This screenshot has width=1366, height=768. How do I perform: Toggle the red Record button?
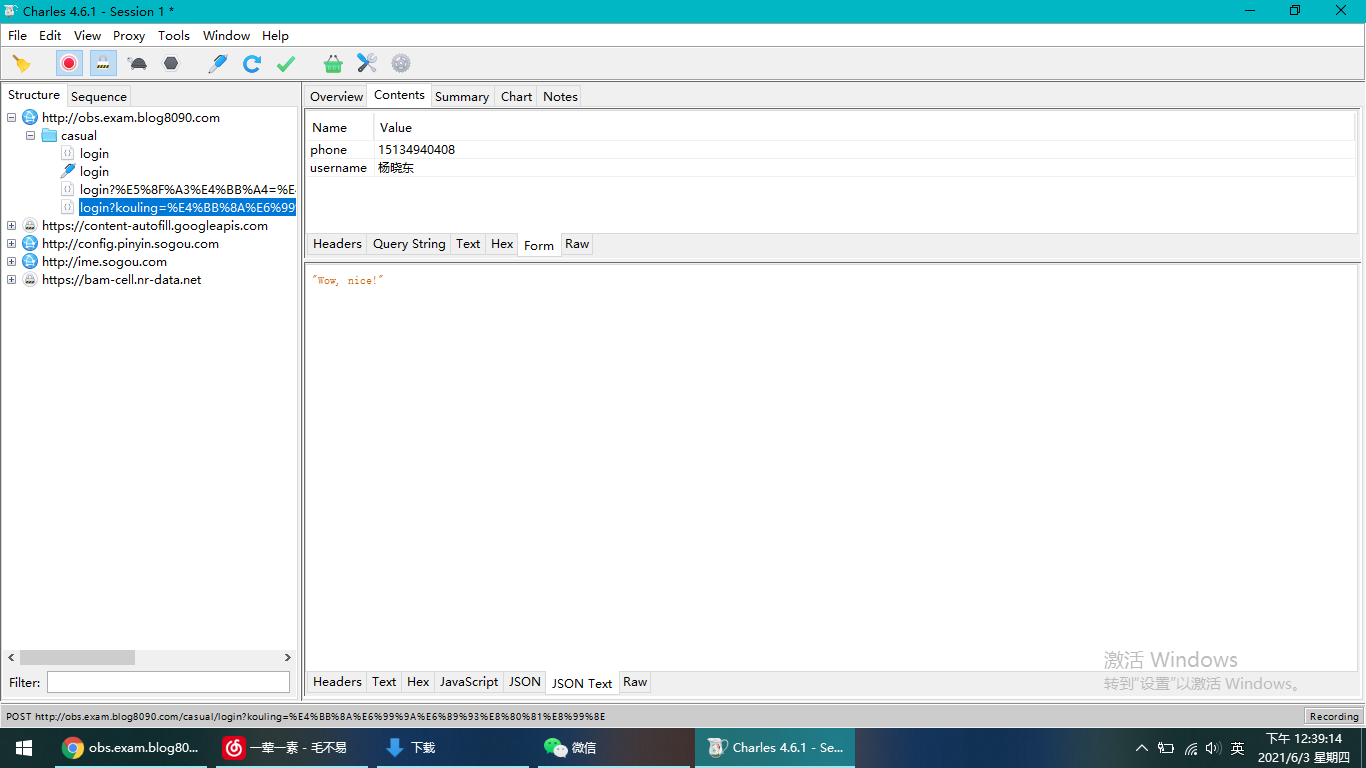click(x=69, y=64)
